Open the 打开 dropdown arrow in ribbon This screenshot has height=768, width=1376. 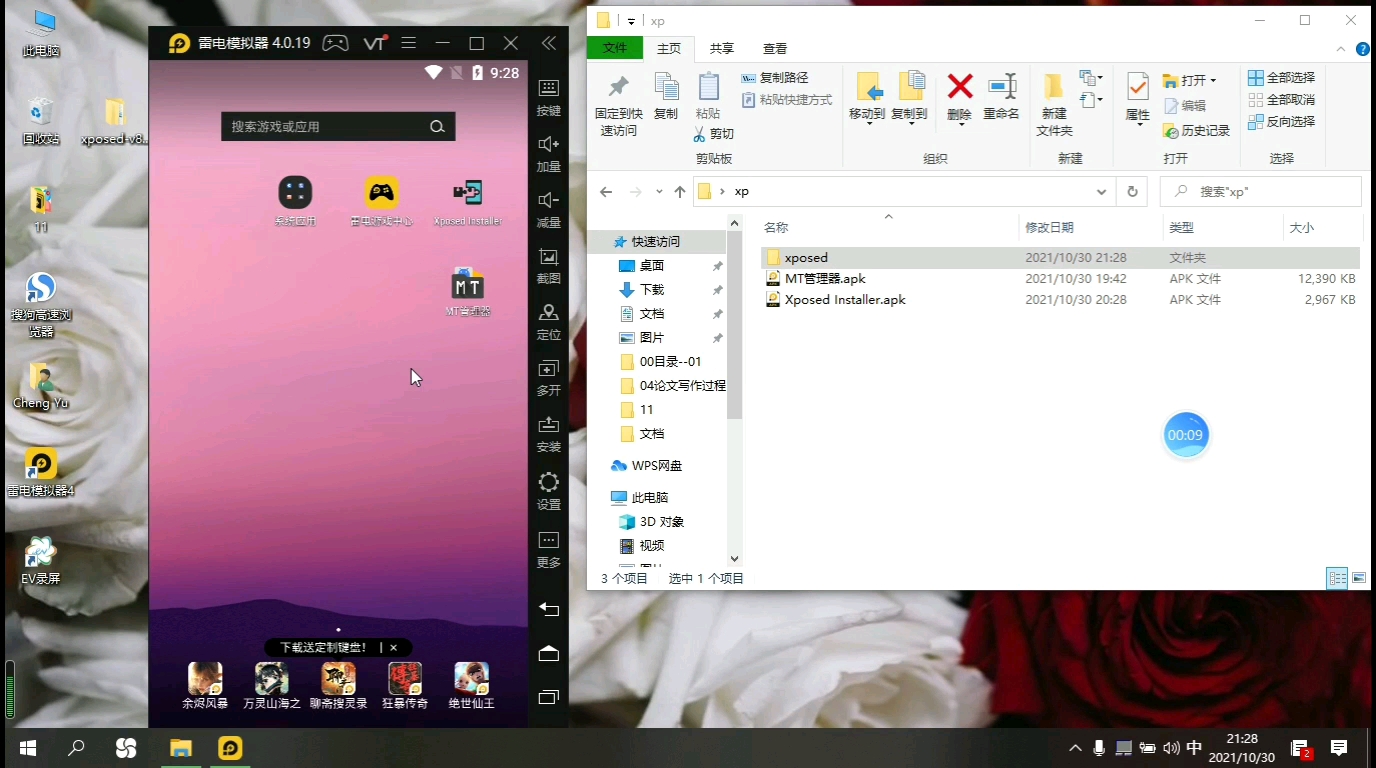click(x=1213, y=81)
